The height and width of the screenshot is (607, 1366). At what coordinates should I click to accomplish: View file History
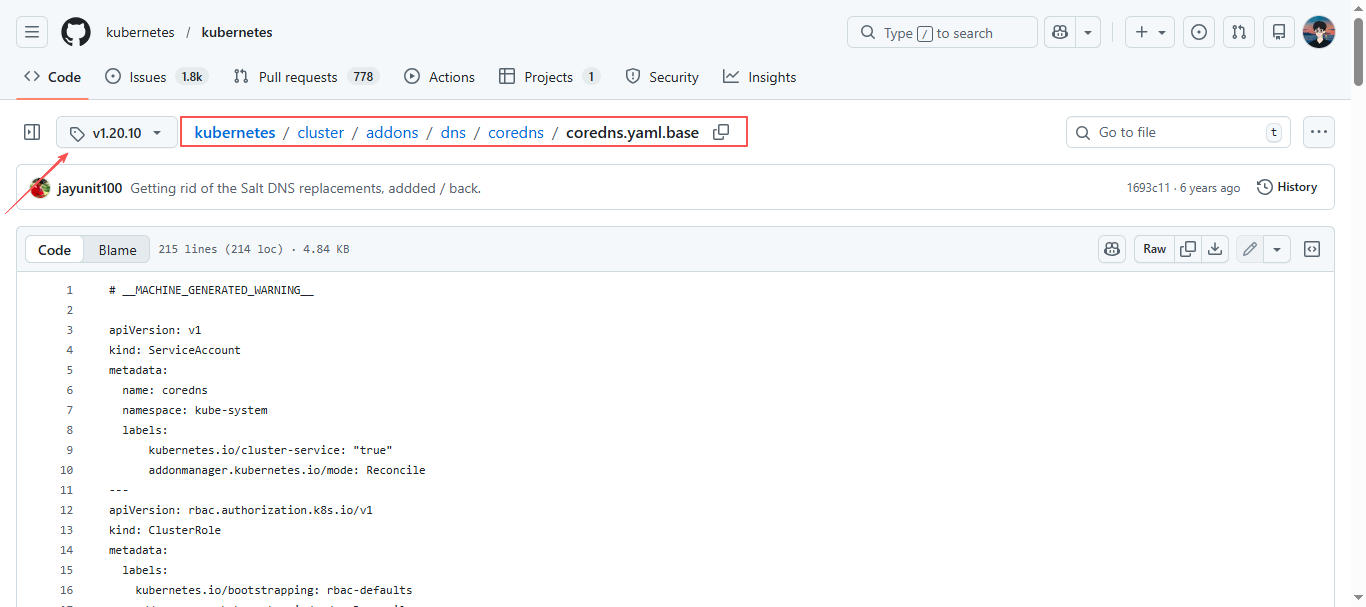[1287, 187]
